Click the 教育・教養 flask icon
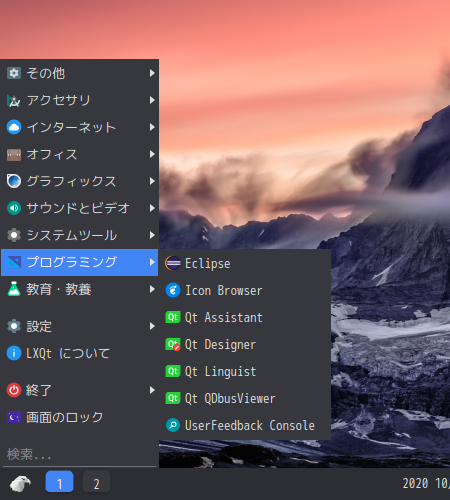Viewport: 450px width, 500px height. 14,289
